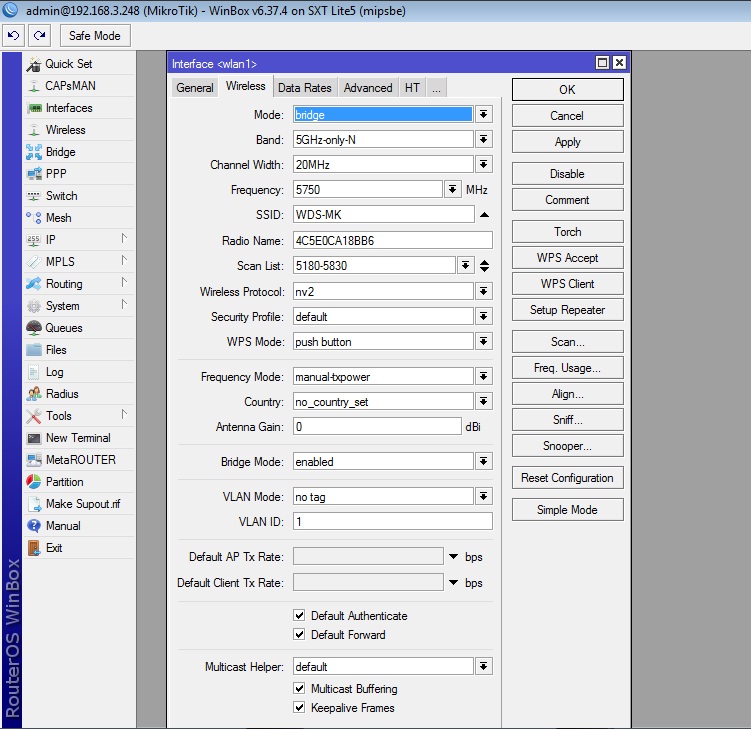This screenshot has width=751, height=729.
Task: Switch to the Data Rates tab
Action: pos(305,88)
